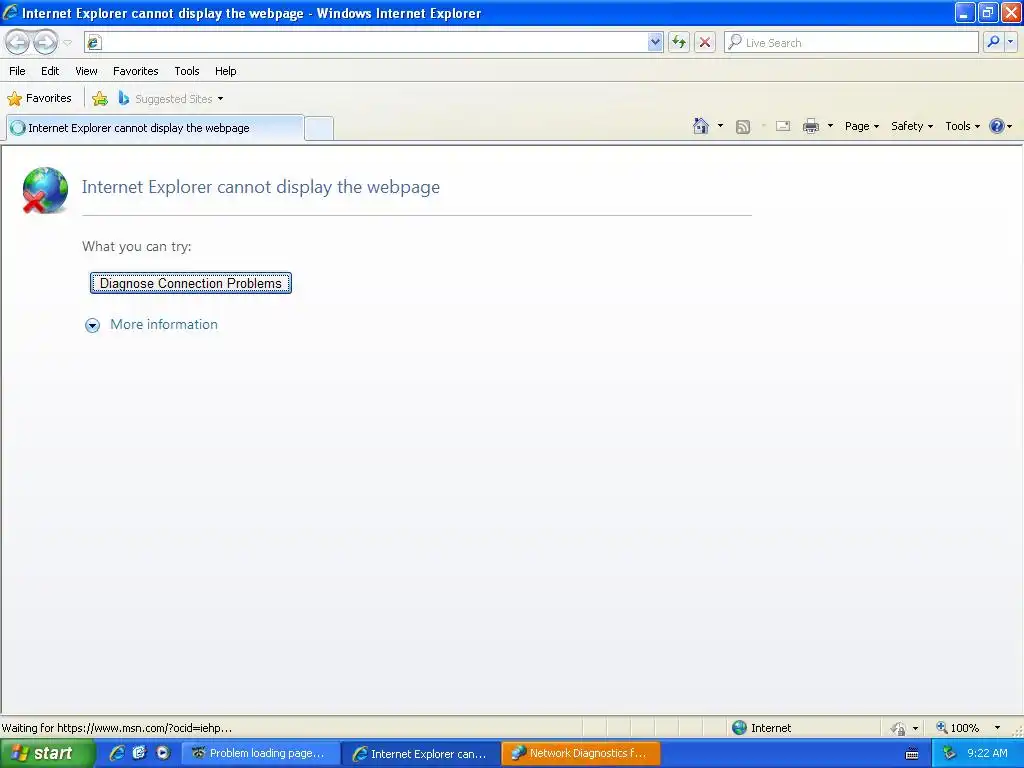Viewport: 1024px width, 768px height.
Task: Click the network tray icon
Action: (949, 753)
